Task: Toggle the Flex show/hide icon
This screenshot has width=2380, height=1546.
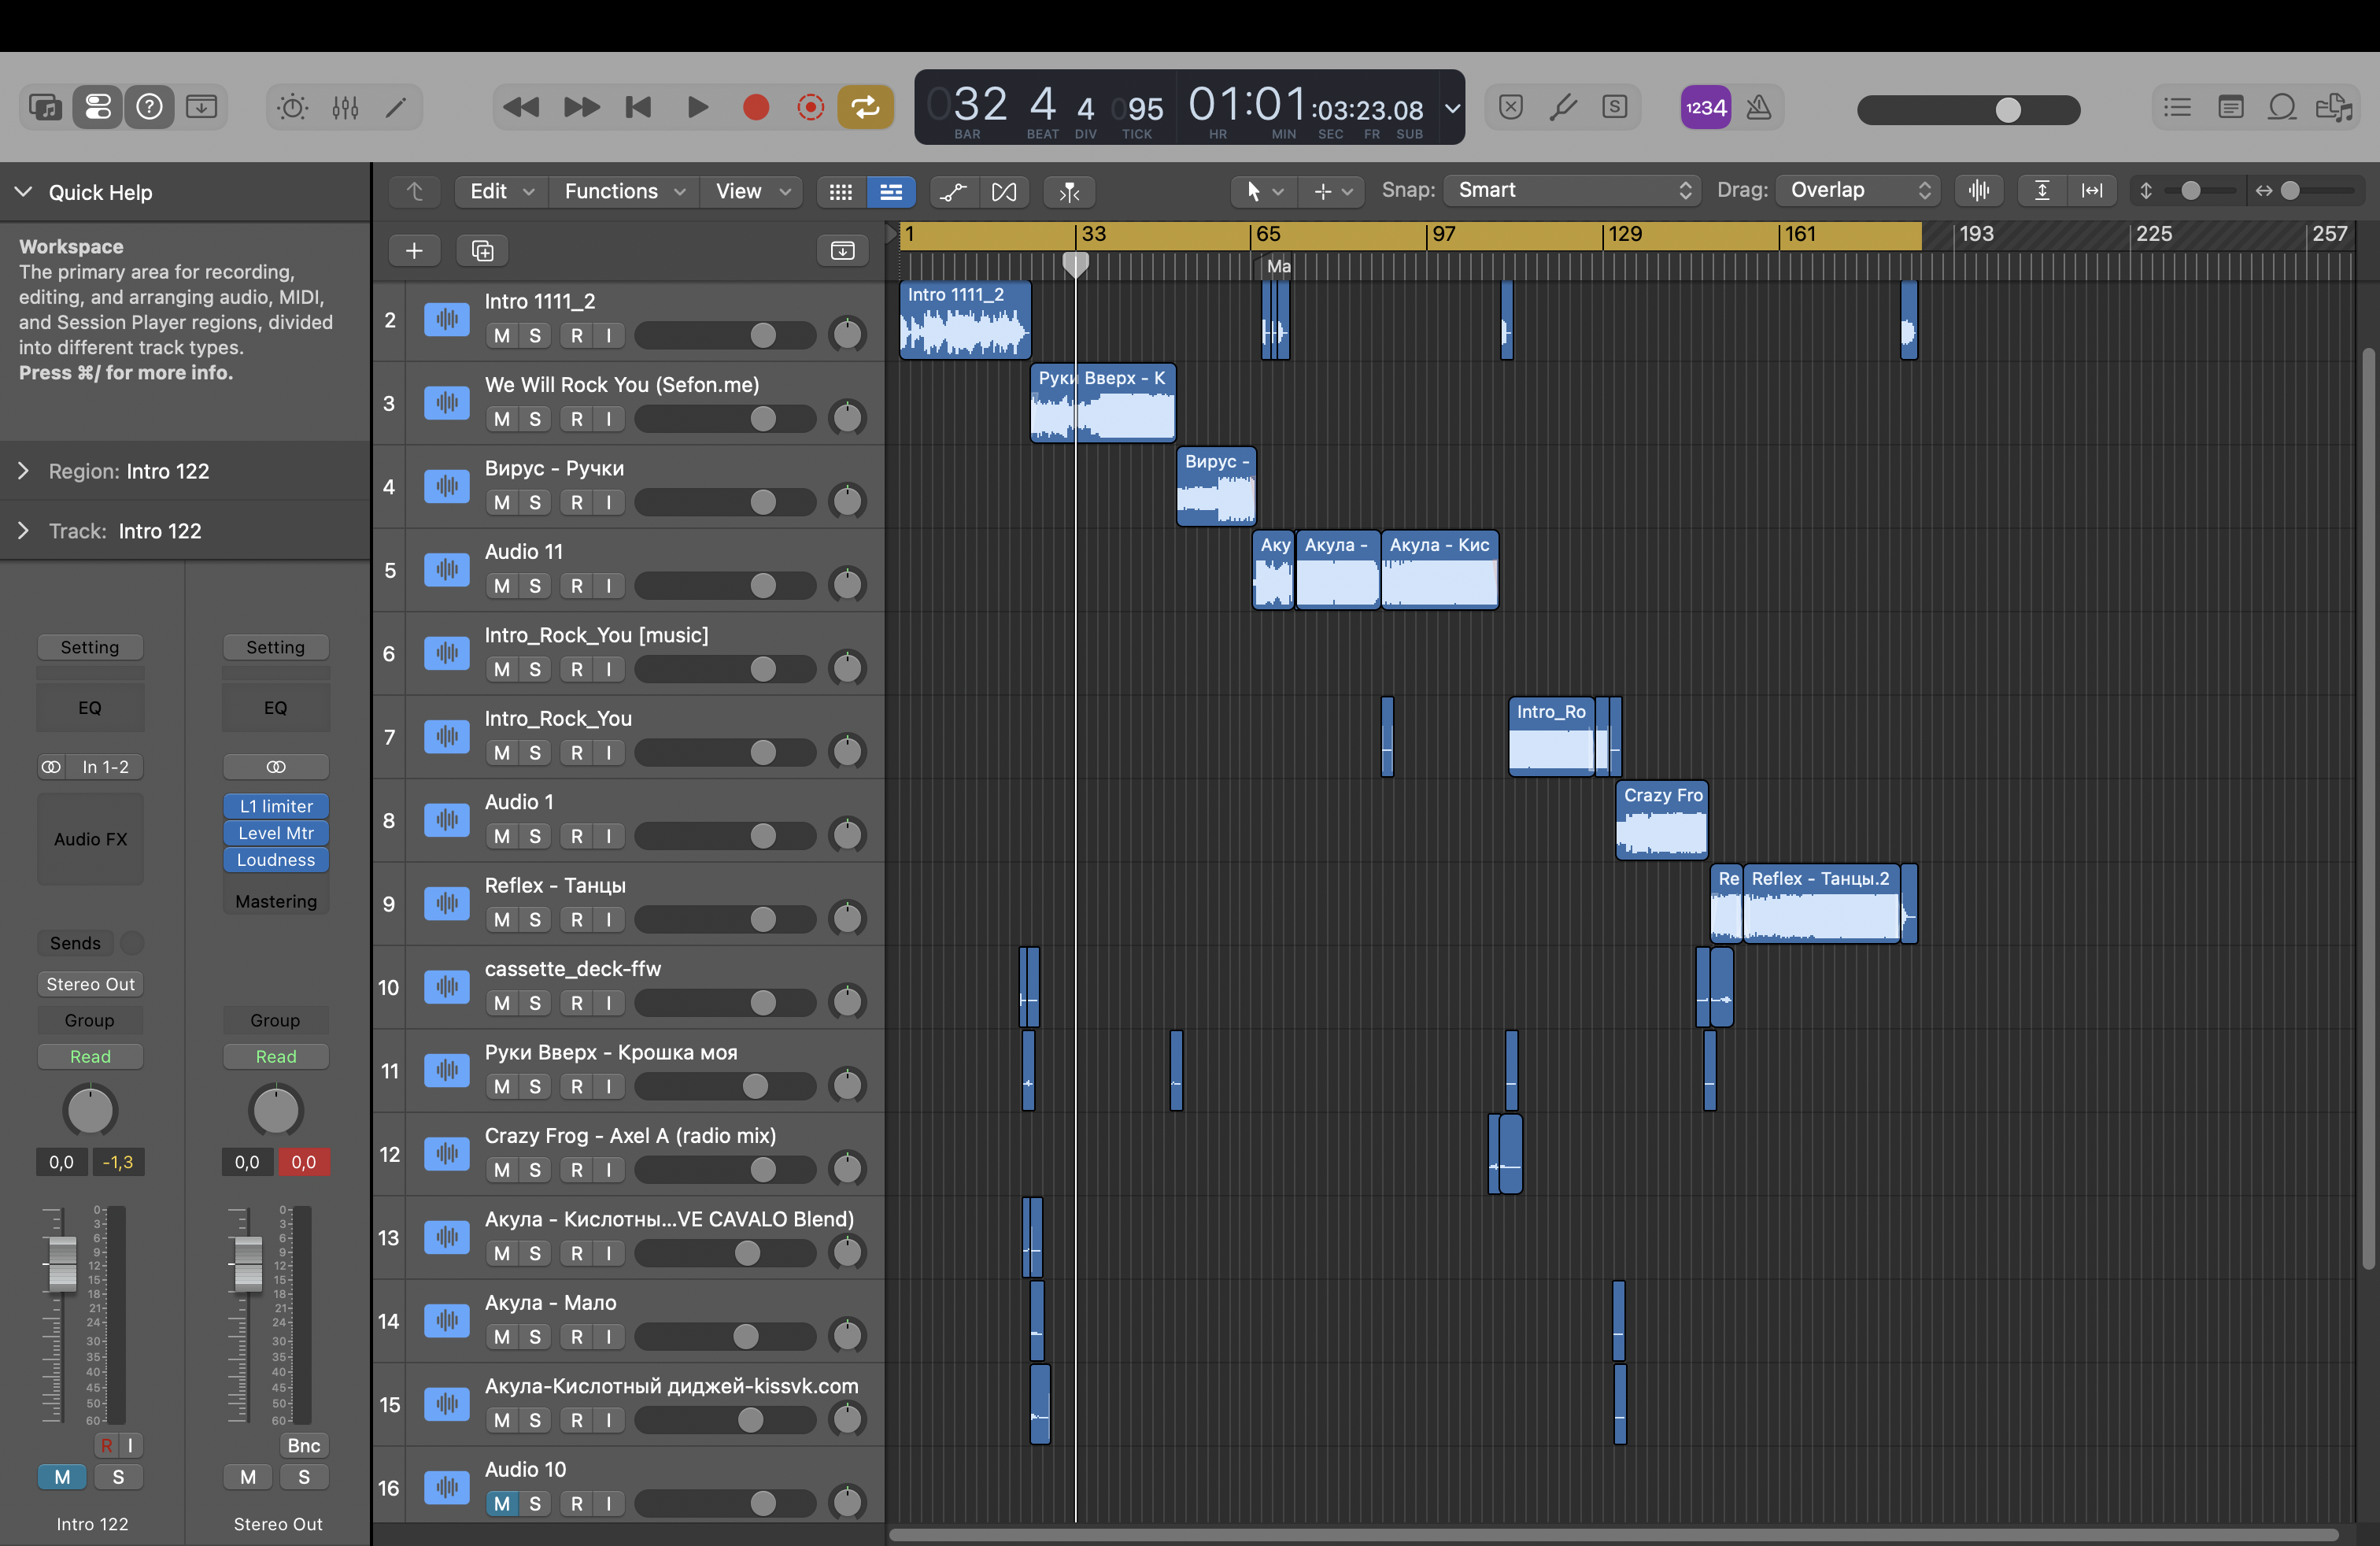Action: click(x=1004, y=191)
